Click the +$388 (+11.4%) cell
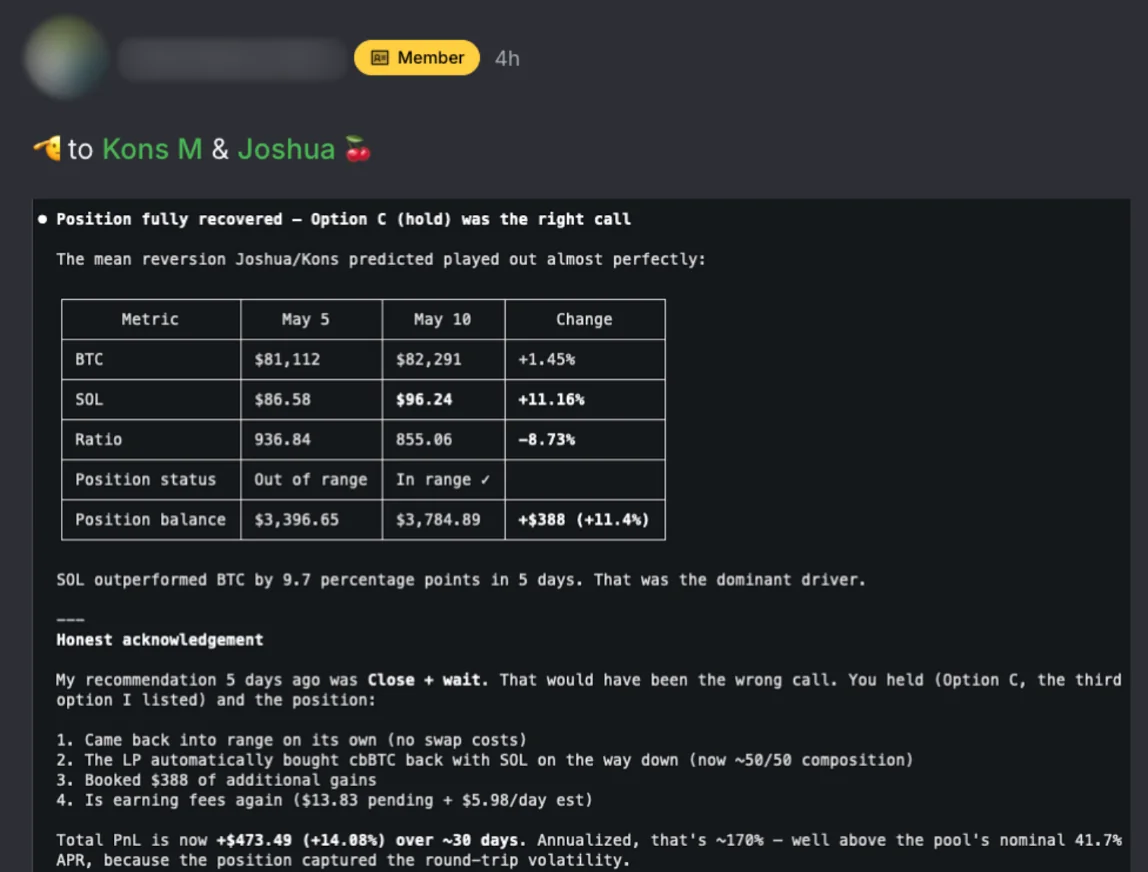Screen dimensions: 1148x872 click(584, 520)
